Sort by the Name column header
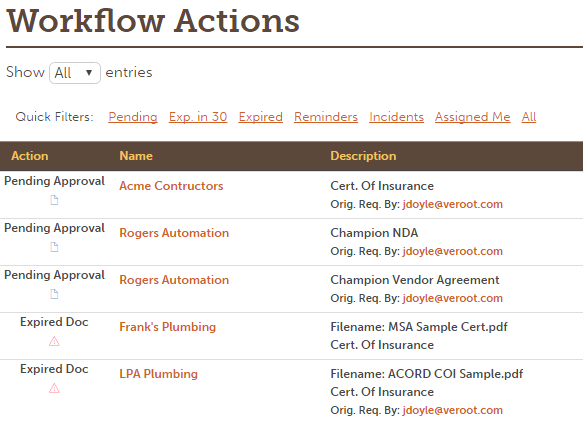 [136, 156]
